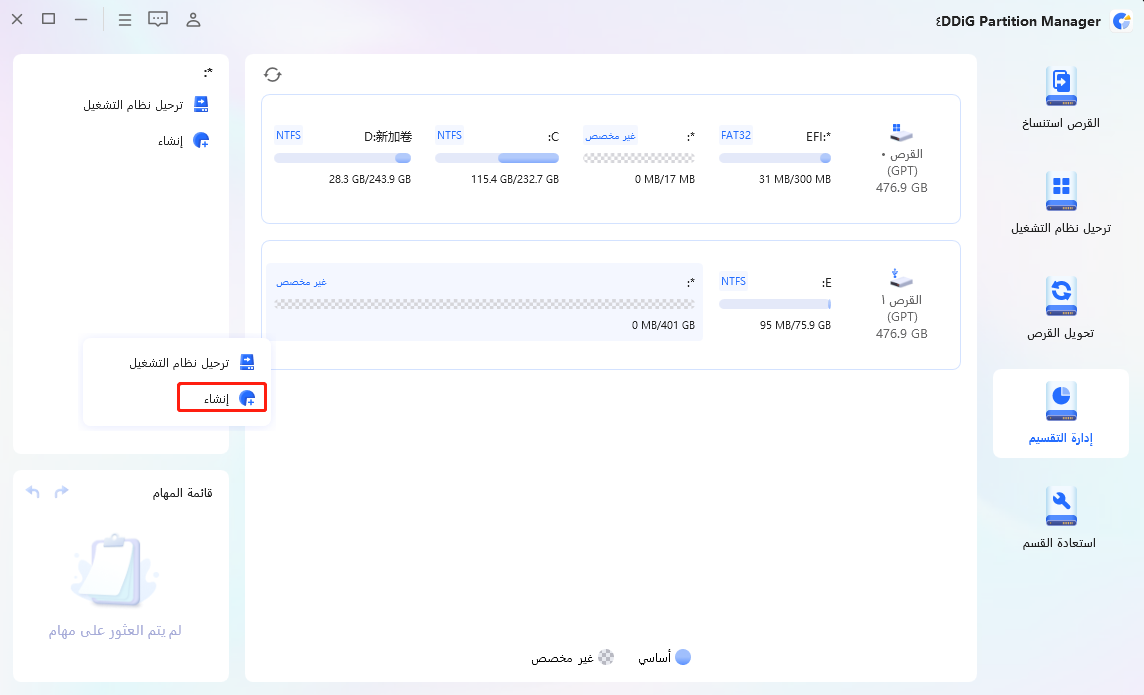Viewport: 1144px width, 695px height.
Task: Select the EFI FAT32 partition block
Action: point(775,157)
